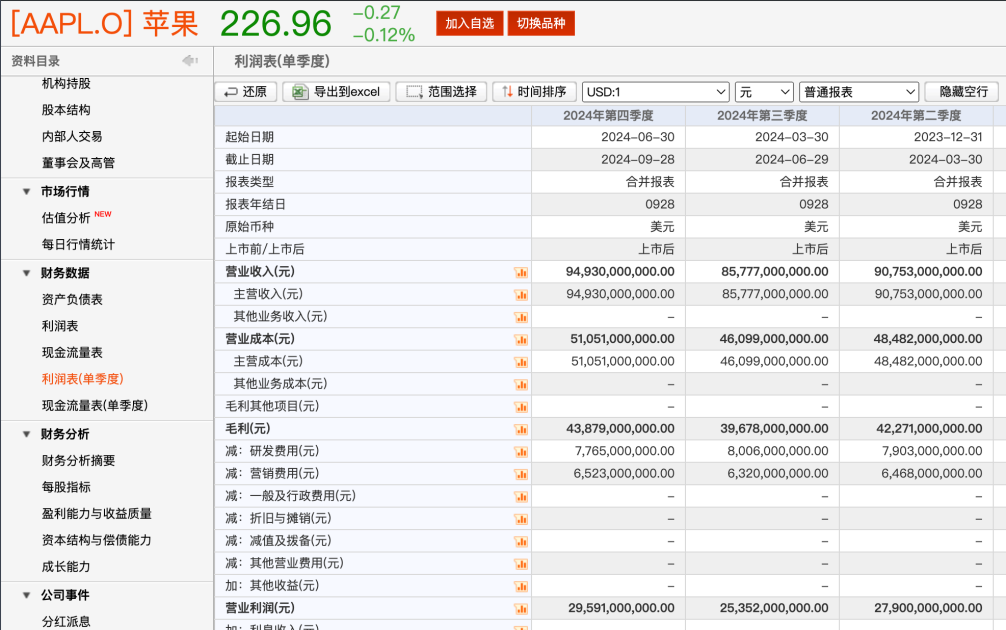Open chart icon for 研发费用(元) row
This screenshot has width=1006, height=630.
pos(521,452)
